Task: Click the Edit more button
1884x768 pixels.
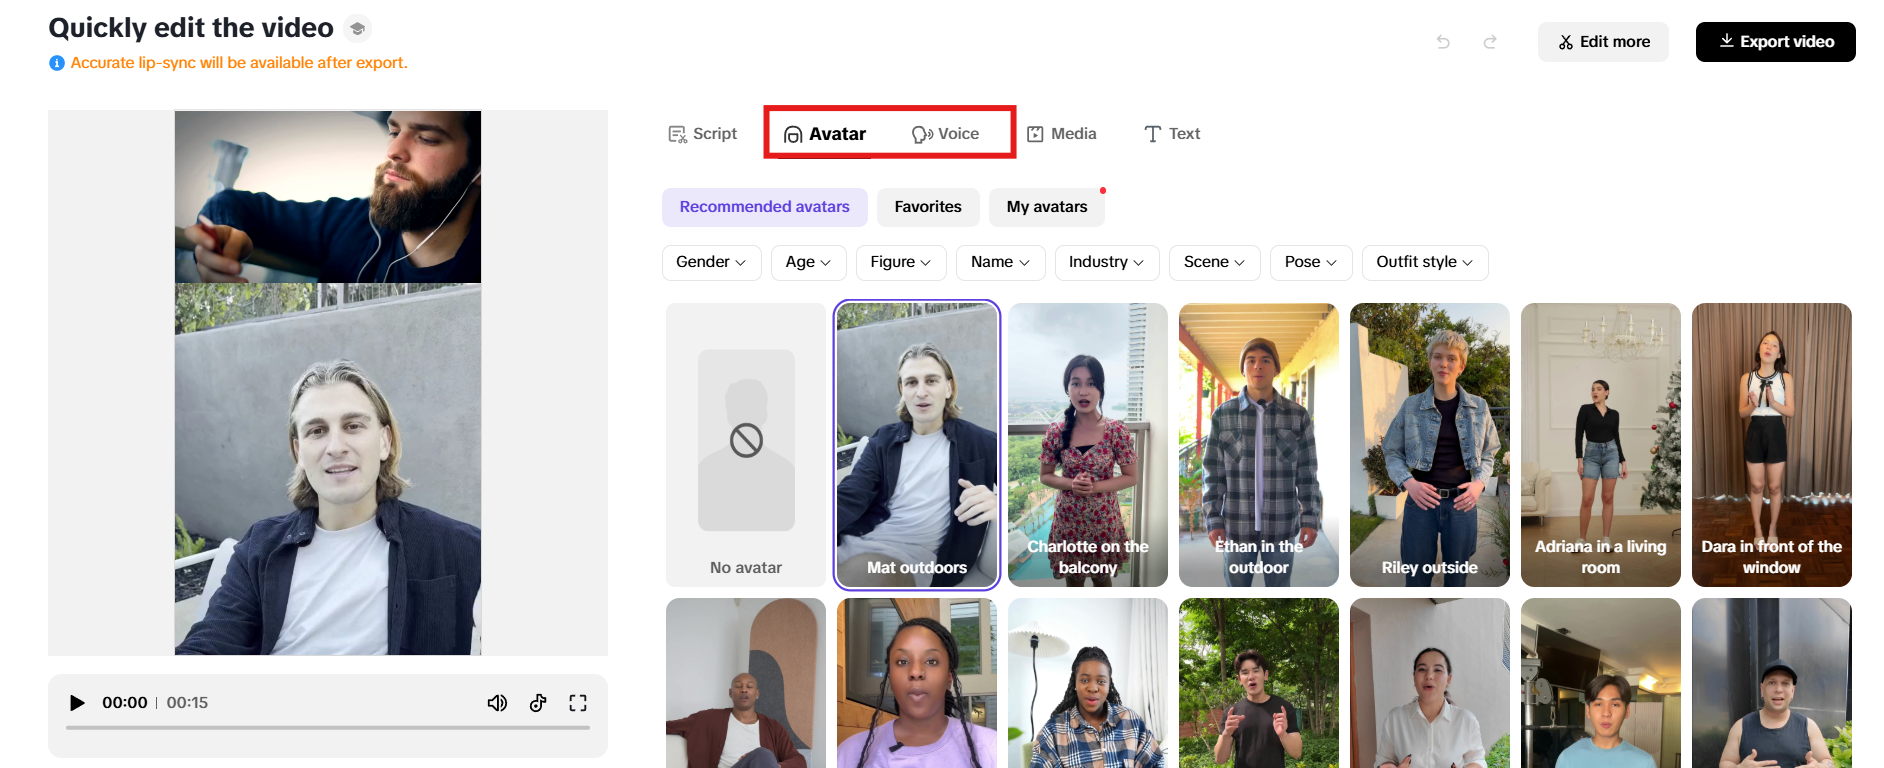Action: [x=1603, y=42]
